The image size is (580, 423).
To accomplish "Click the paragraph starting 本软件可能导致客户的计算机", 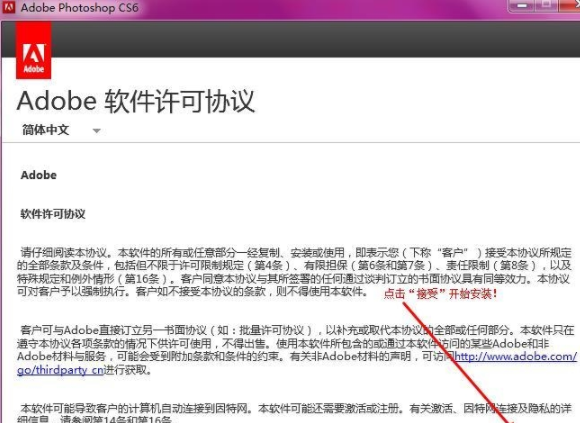I will pos(294,413).
